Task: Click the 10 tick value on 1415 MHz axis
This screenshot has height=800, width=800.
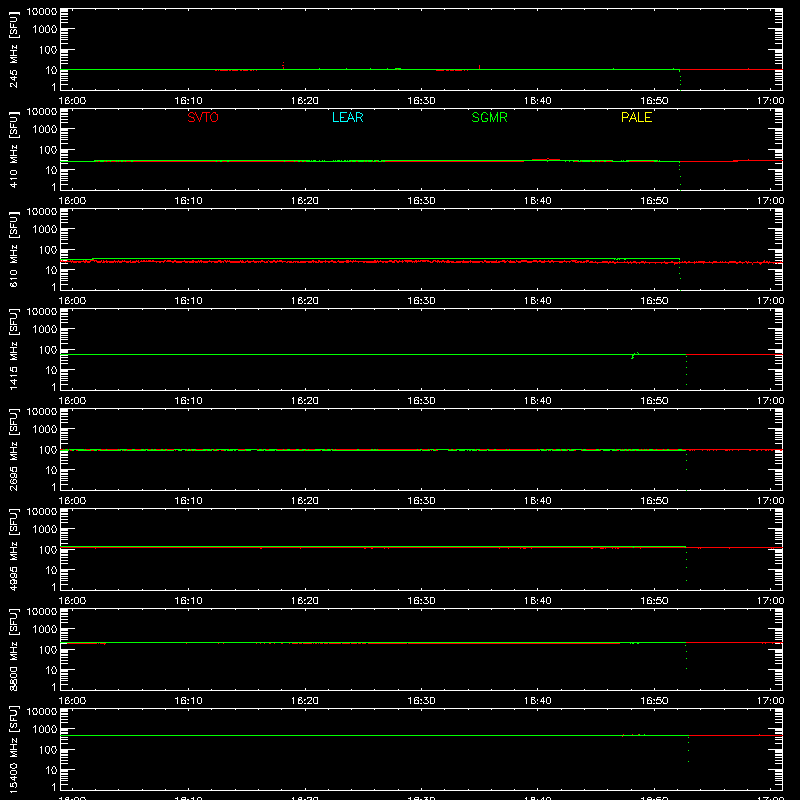Action: pos(51,370)
